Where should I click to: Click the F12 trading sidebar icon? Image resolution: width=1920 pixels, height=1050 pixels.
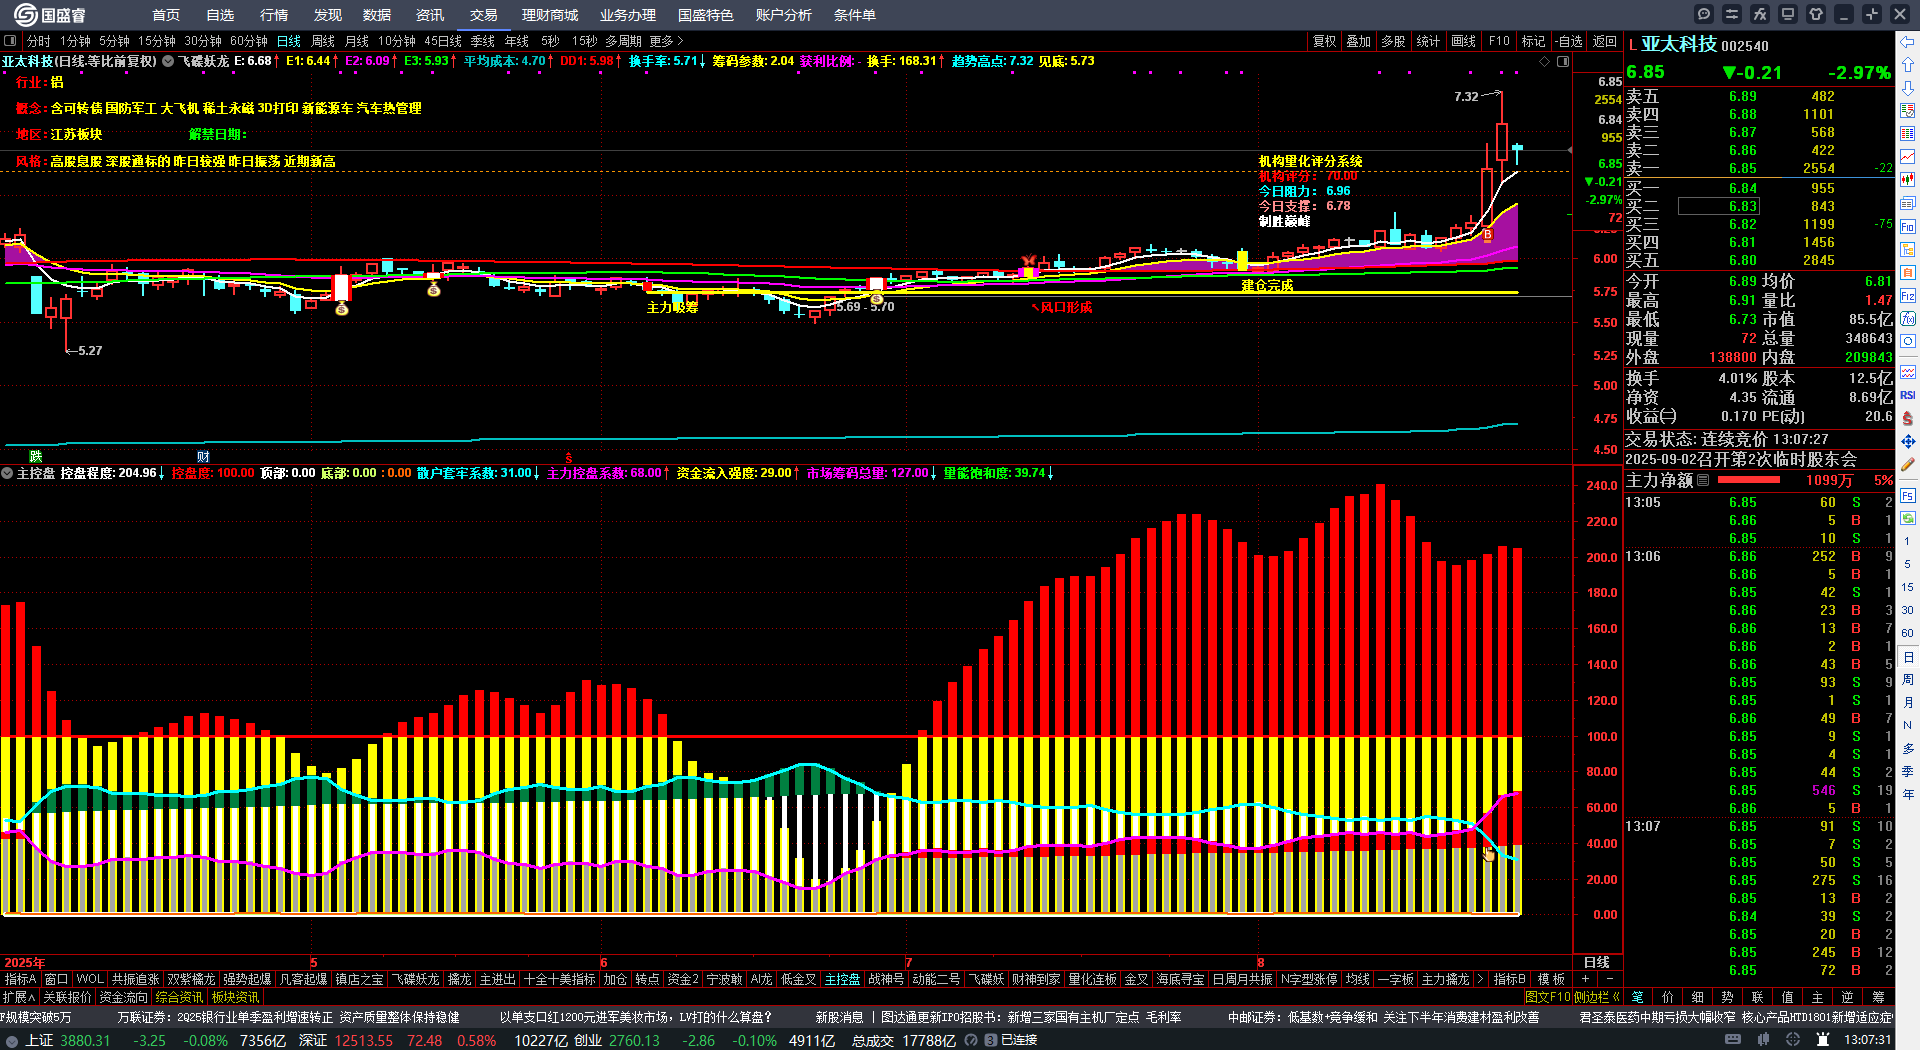(x=1908, y=296)
